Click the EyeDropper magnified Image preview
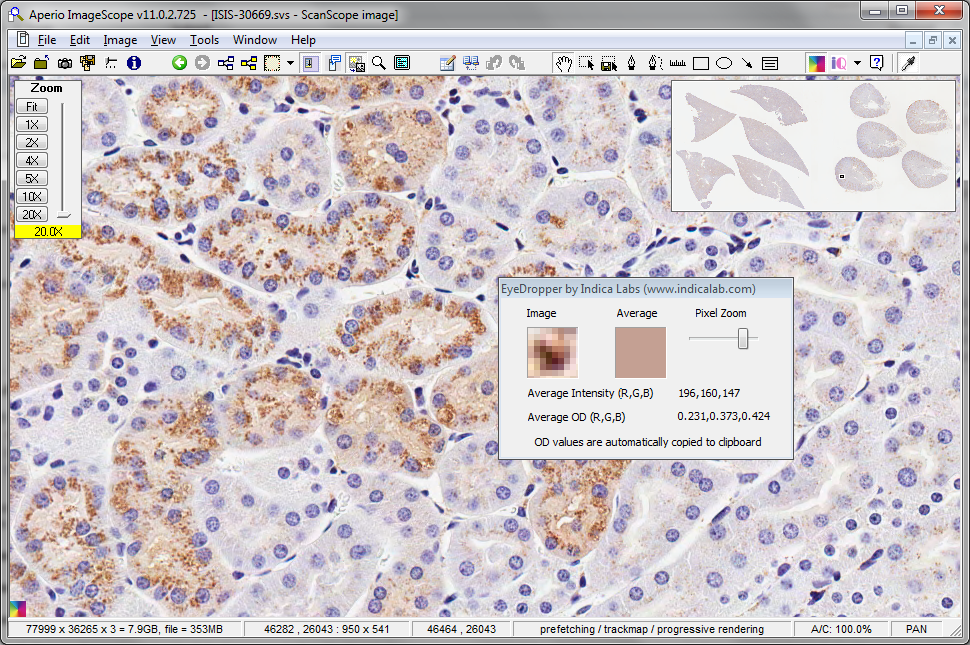 pos(552,352)
